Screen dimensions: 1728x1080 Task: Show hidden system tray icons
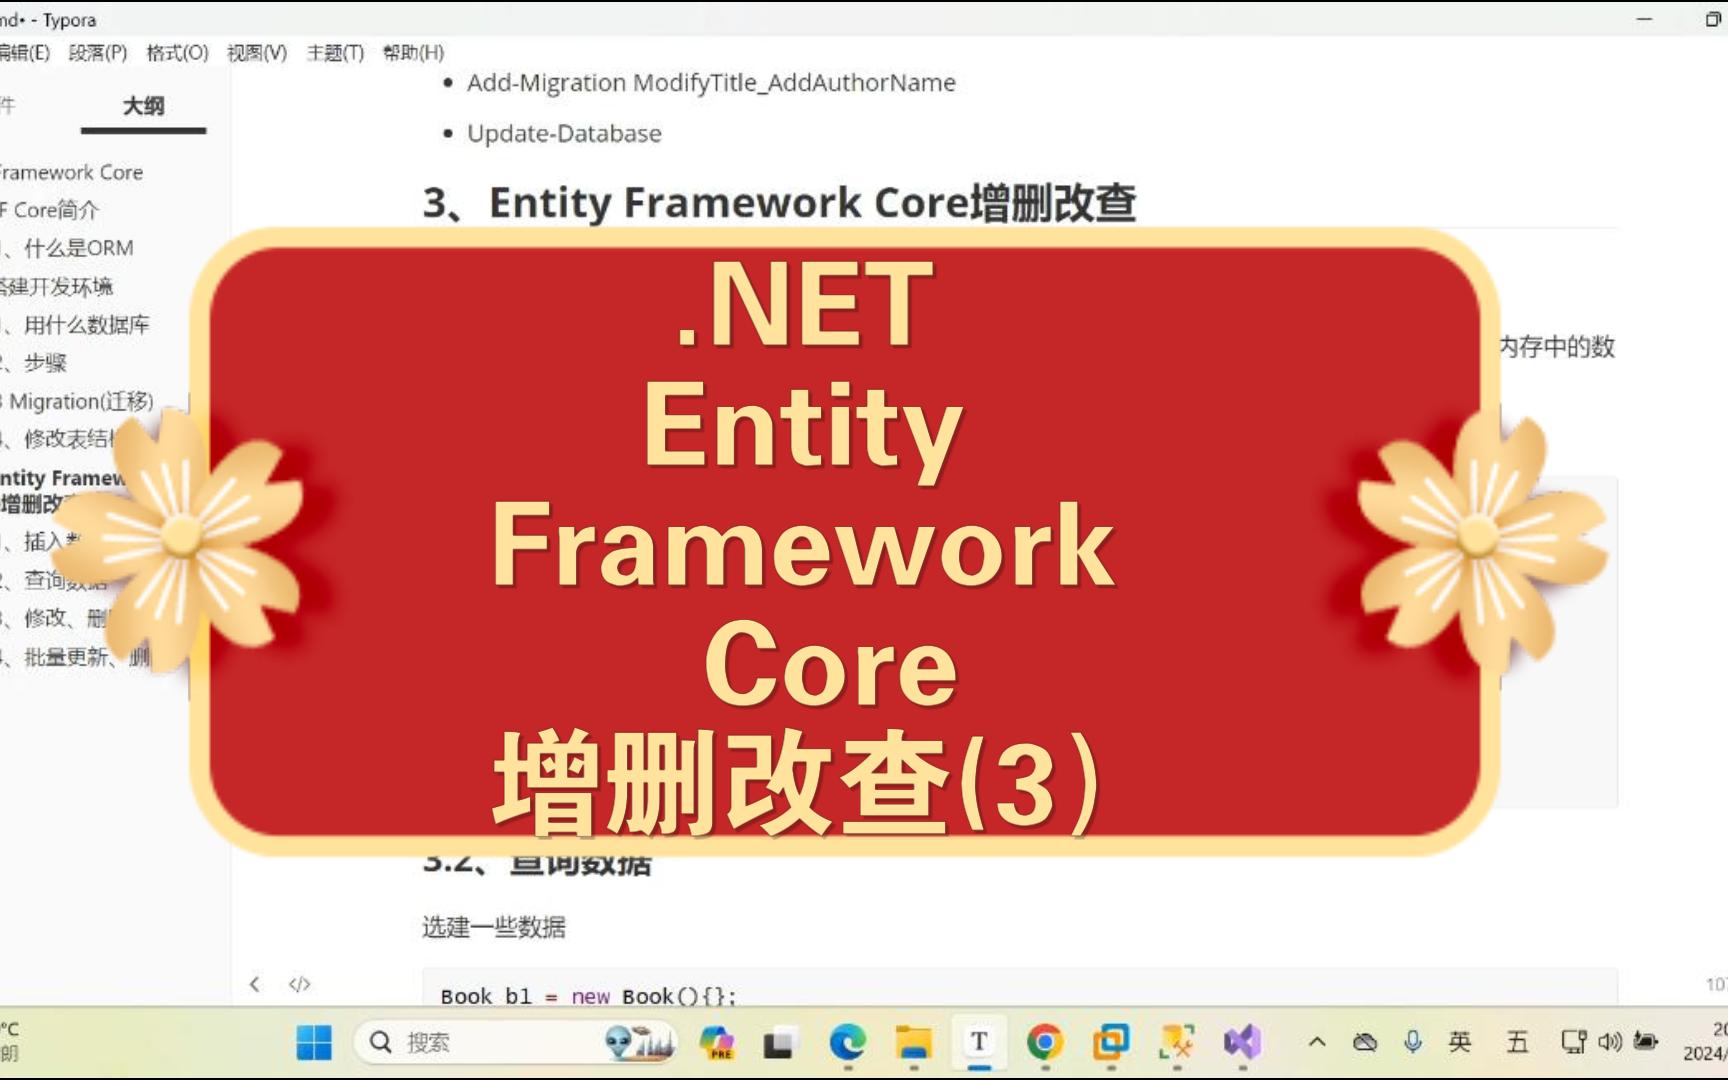pyautogui.click(x=1317, y=1042)
